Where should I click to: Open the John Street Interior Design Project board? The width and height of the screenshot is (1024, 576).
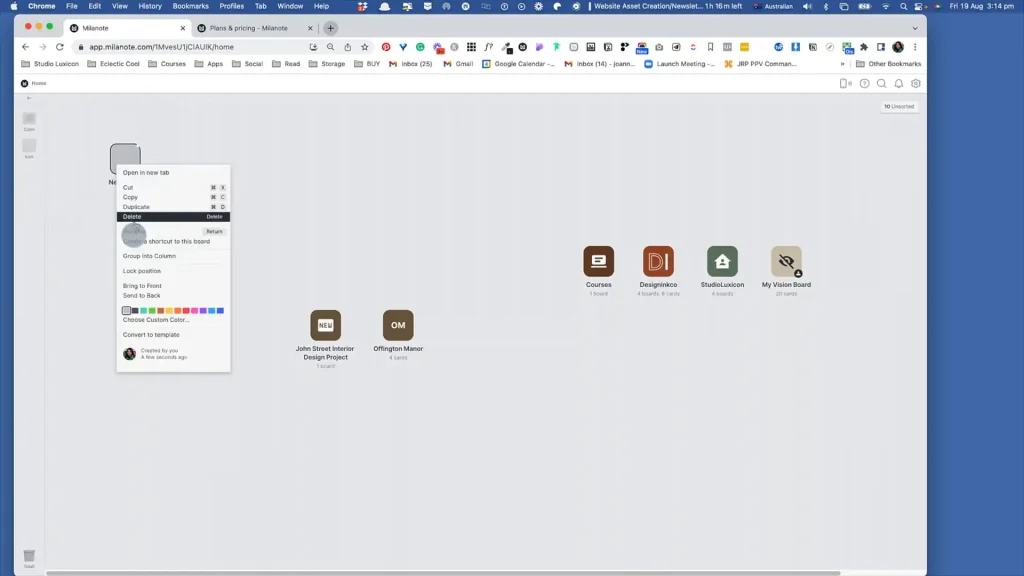(325, 325)
